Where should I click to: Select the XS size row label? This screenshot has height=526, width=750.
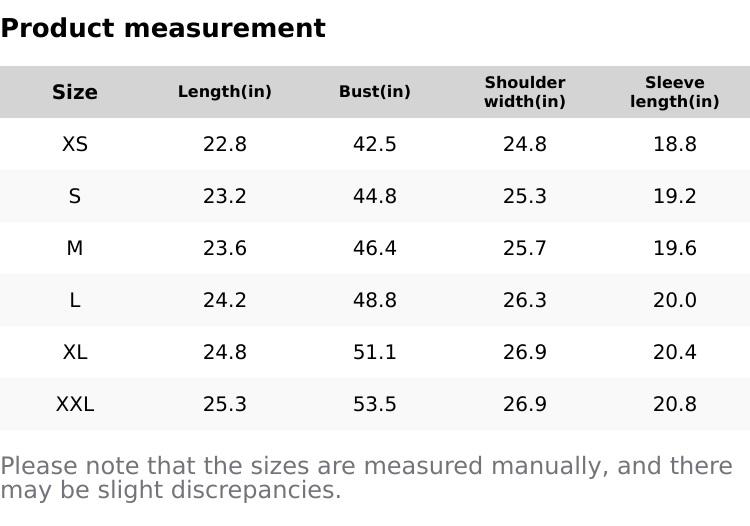tap(75, 144)
